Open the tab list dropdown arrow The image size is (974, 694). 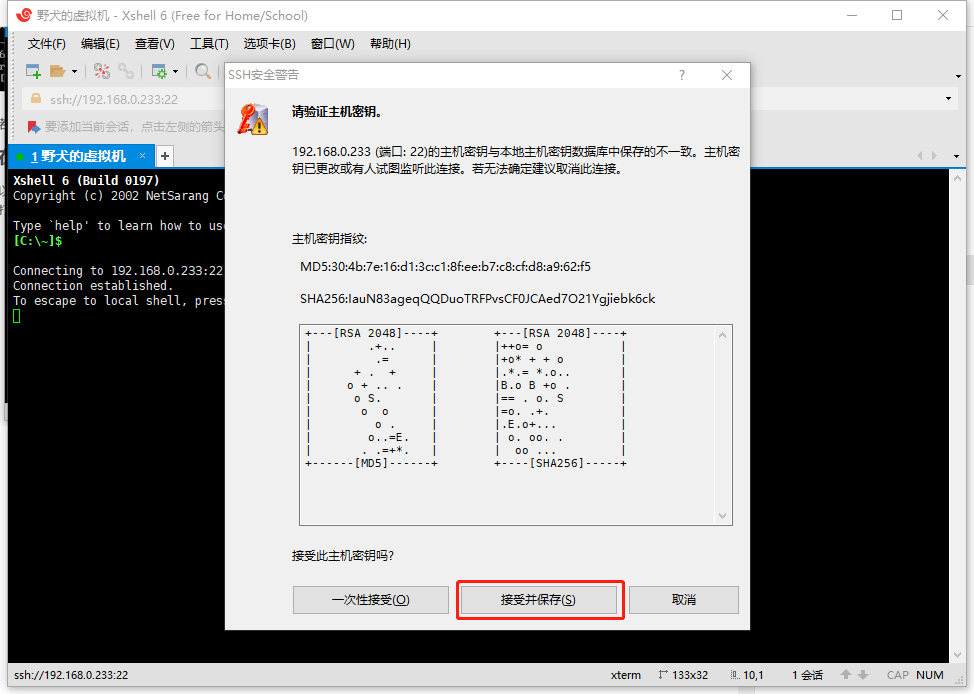957,156
